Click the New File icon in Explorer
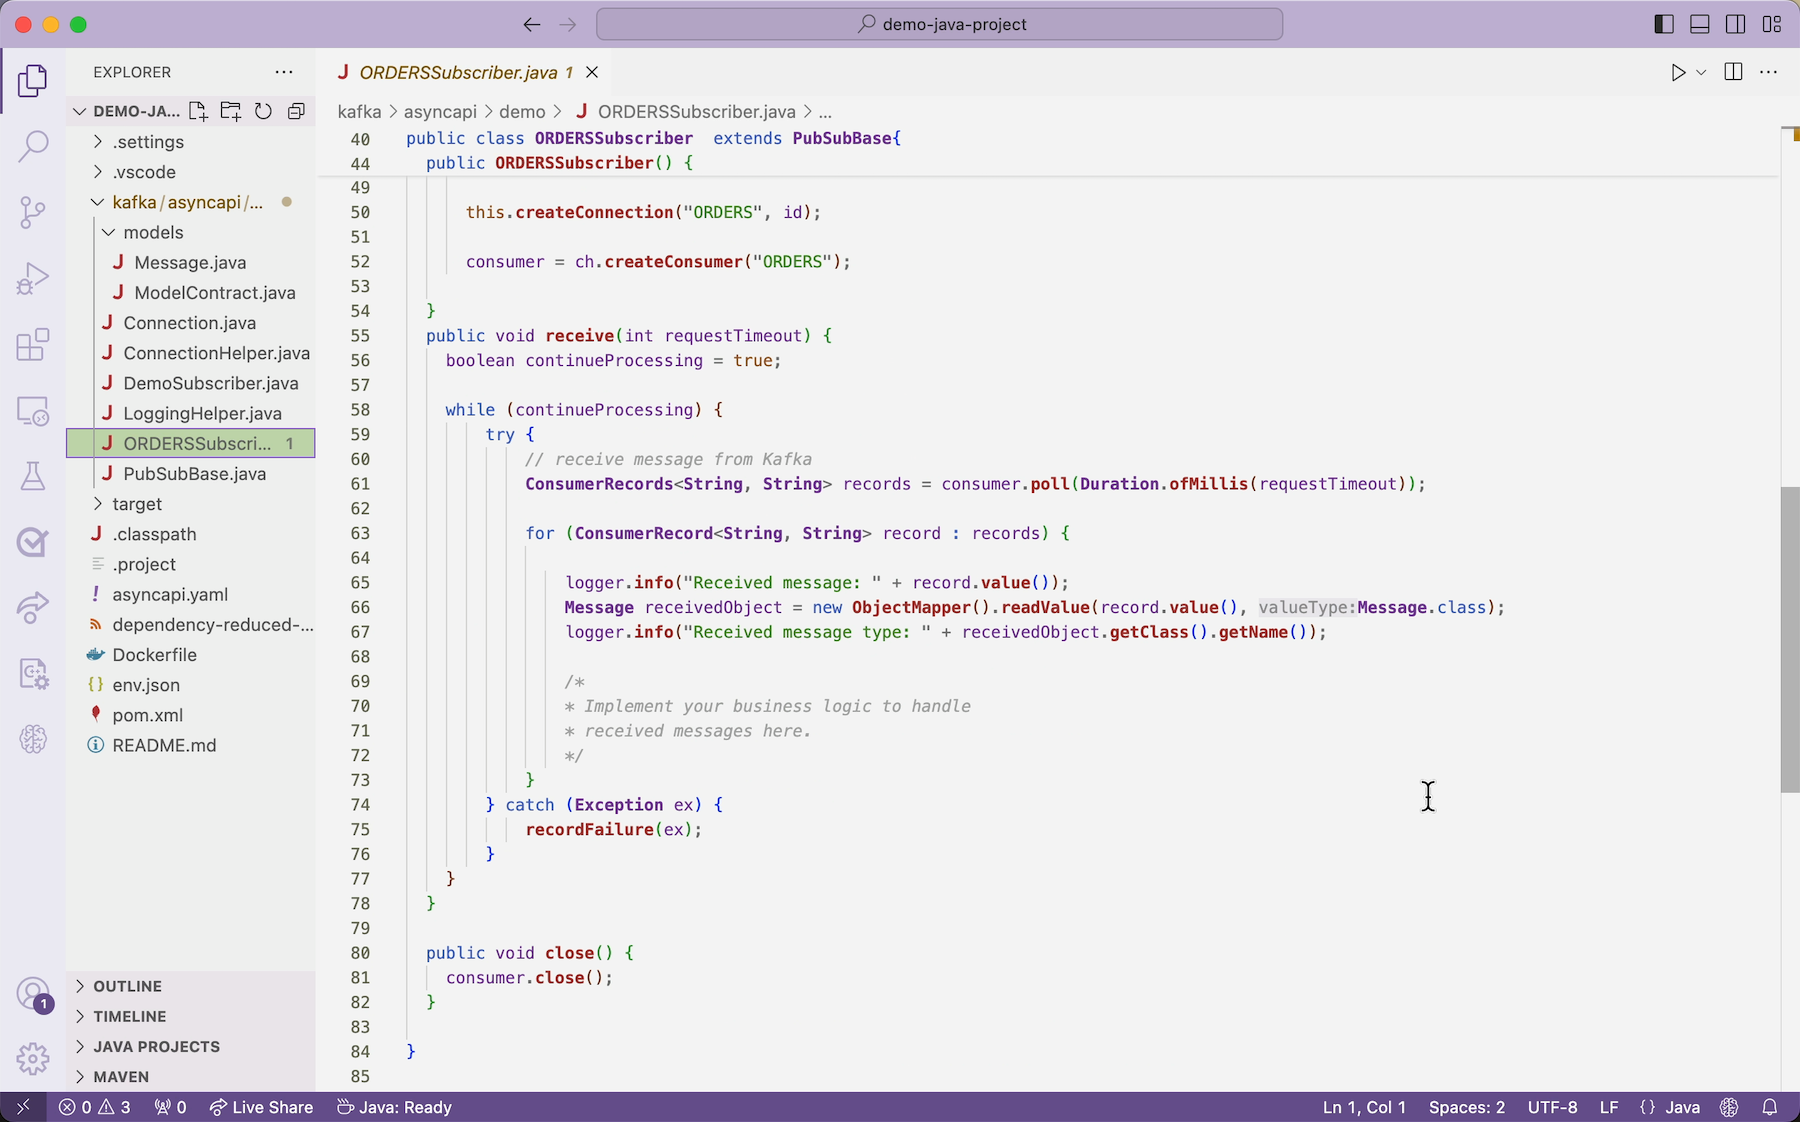1800x1122 pixels. [x=198, y=111]
